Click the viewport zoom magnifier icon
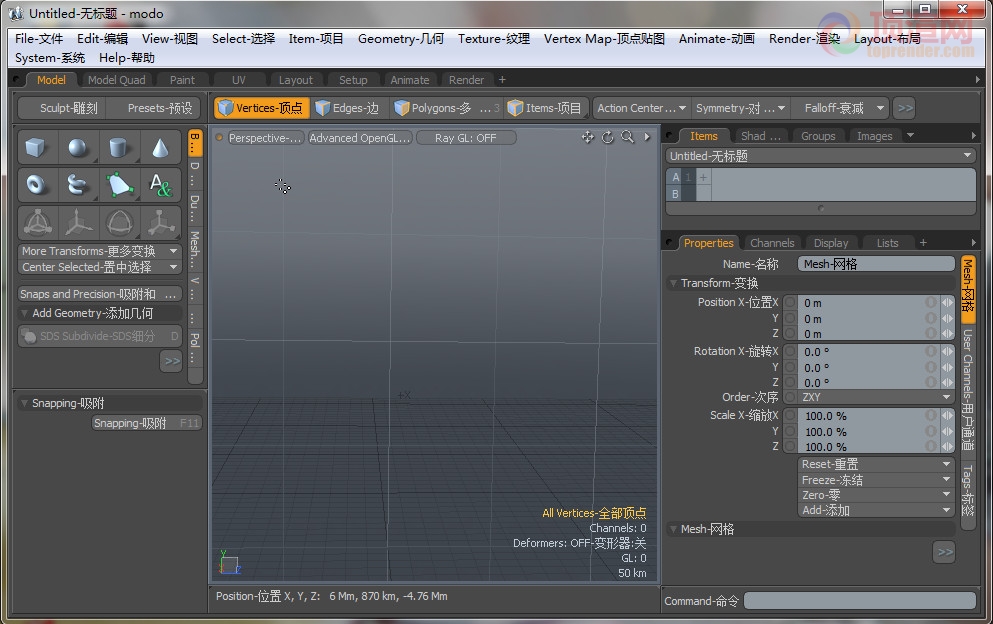The width and height of the screenshot is (993, 624). [x=627, y=137]
